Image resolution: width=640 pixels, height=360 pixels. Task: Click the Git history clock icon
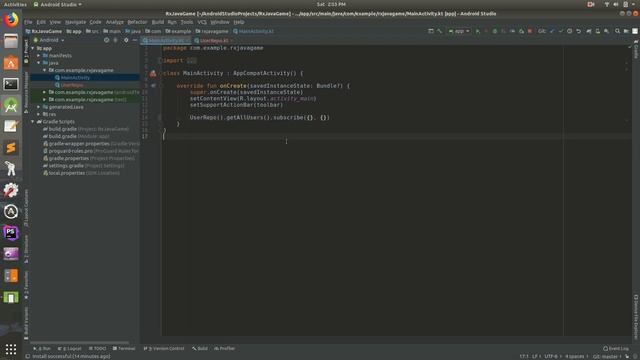point(569,31)
